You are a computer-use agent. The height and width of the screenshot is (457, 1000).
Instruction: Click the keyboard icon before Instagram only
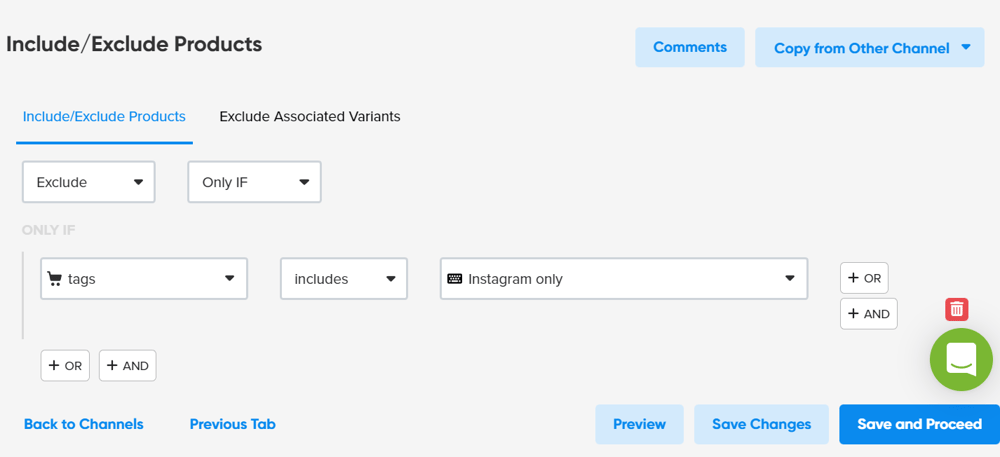[x=455, y=279]
